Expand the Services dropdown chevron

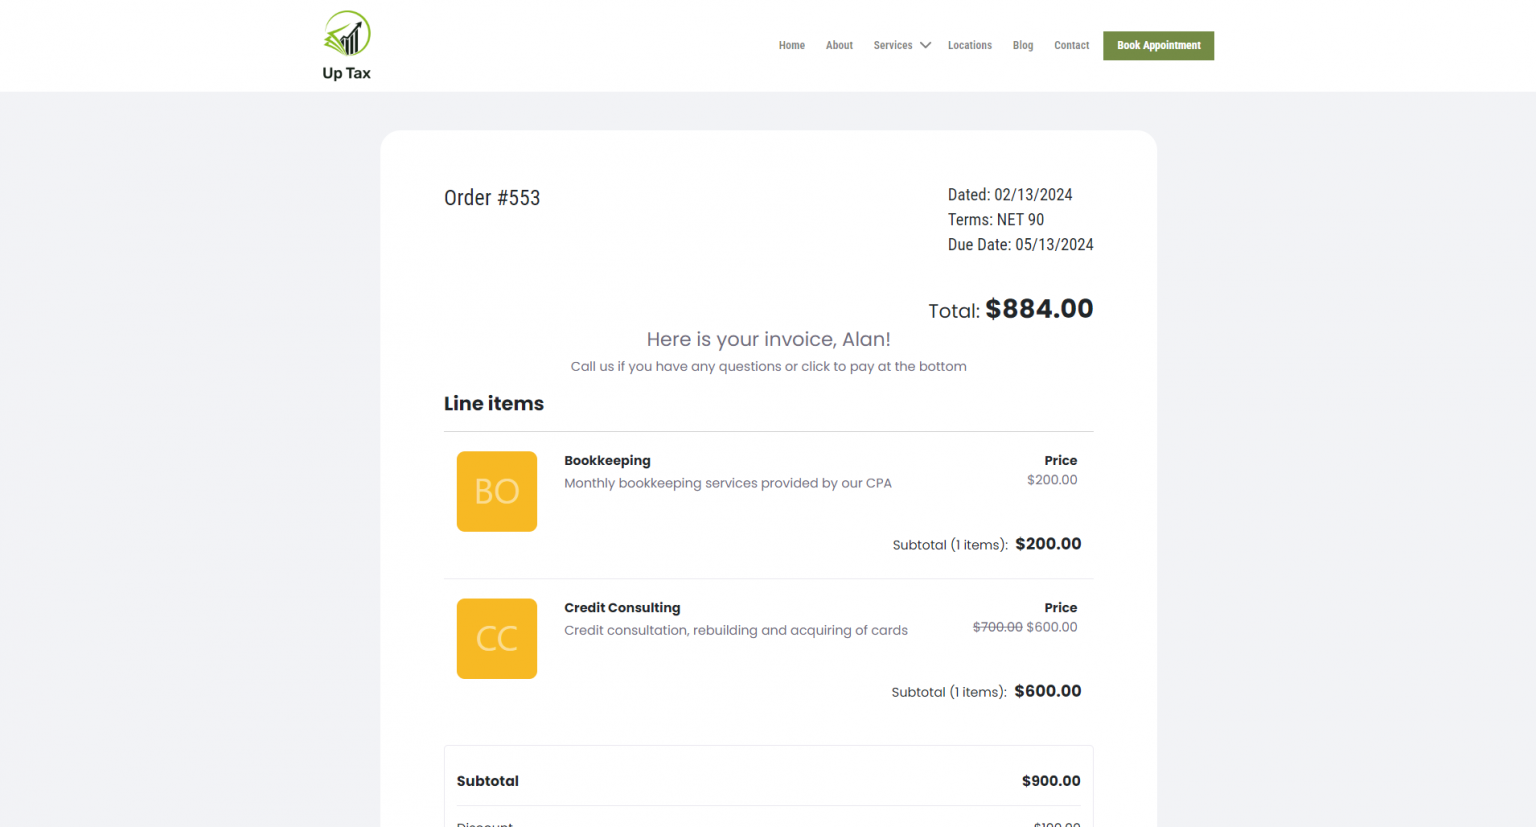pyautogui.click(x=926, y=45)
